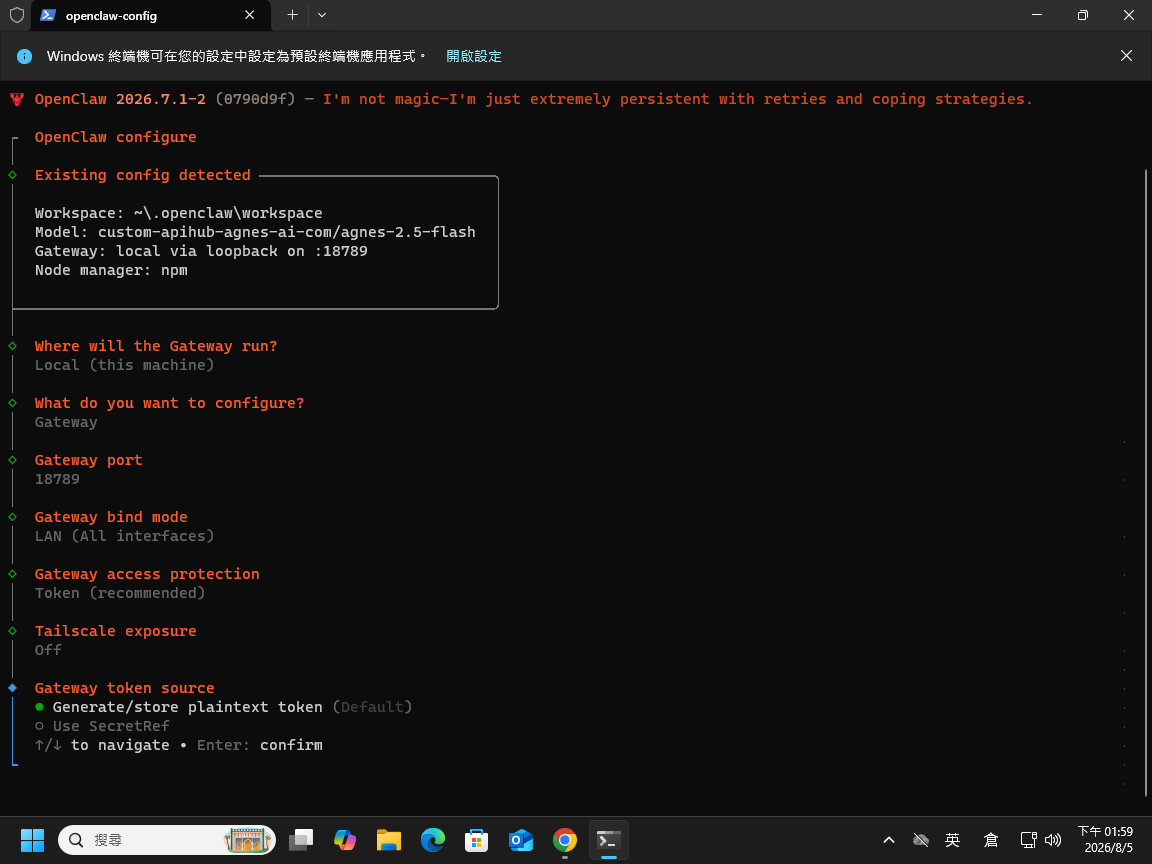The height and width of the screenshot is (864, 1152).
Task: Click the OneDrive cloud tray icon
Action: click(921, 840)
